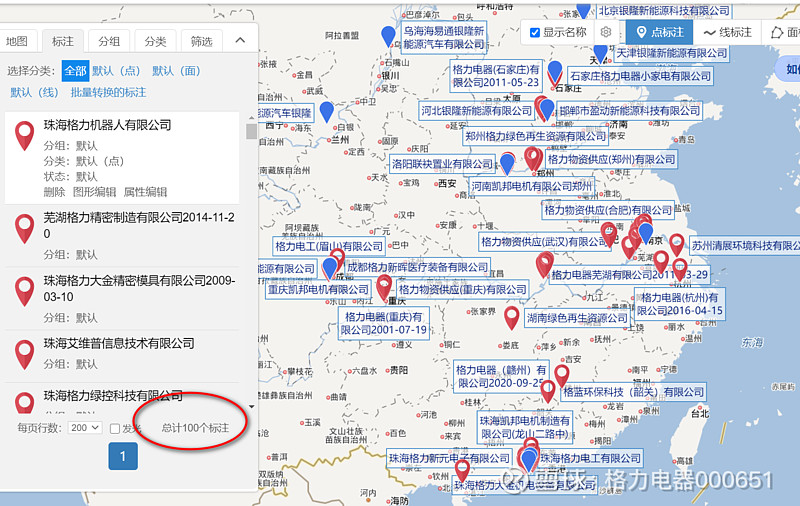
Task: Click map label 格力电器芜湖有限公司
Action: [x=630, y=274]
